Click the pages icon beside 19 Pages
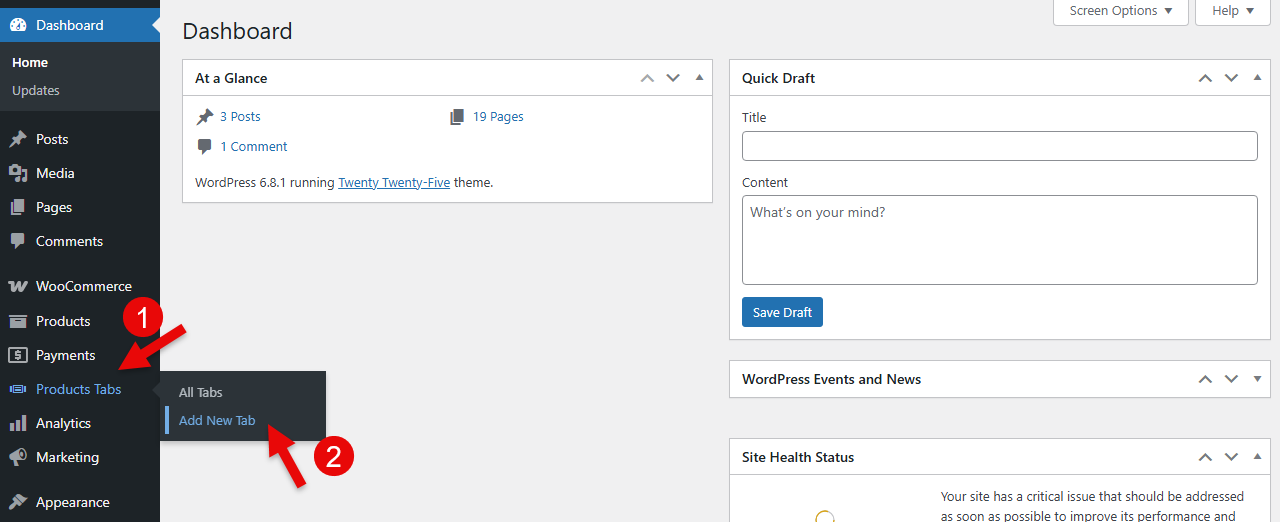This screenshot has width=1280, height=522. tap(457, 117)
